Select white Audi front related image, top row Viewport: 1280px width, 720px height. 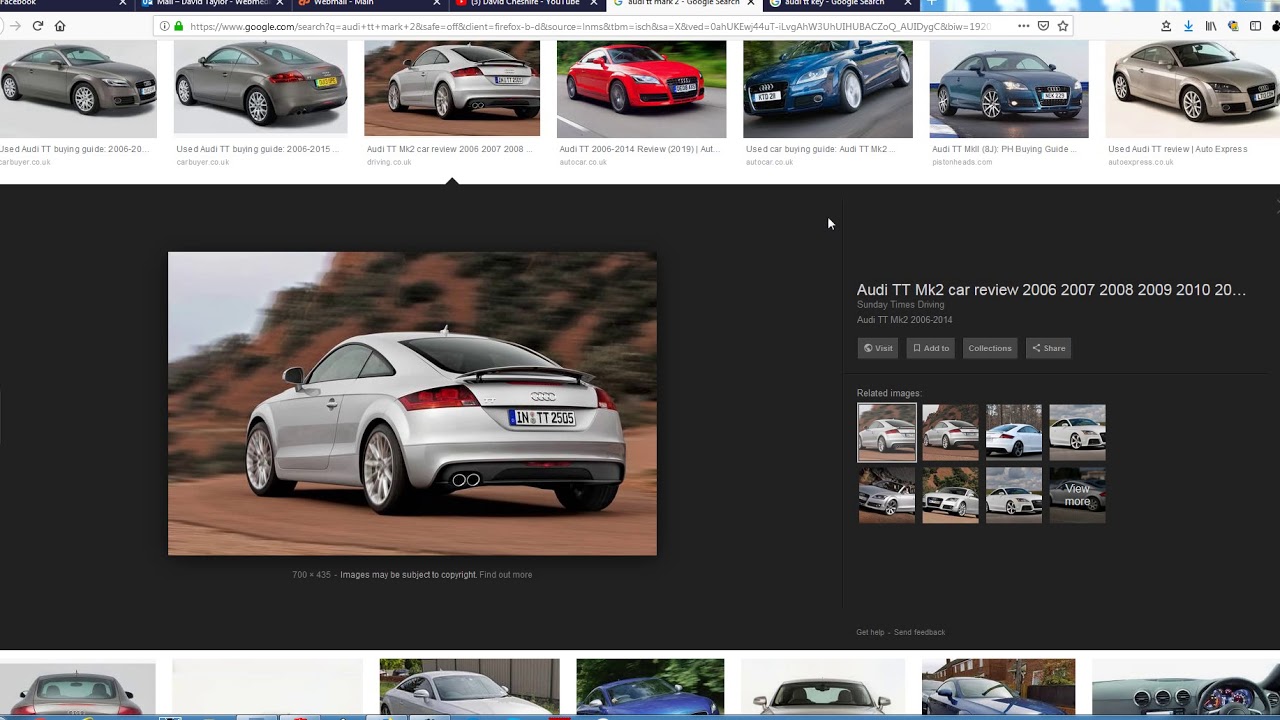pyautogui.click(x=1077, y=432)
